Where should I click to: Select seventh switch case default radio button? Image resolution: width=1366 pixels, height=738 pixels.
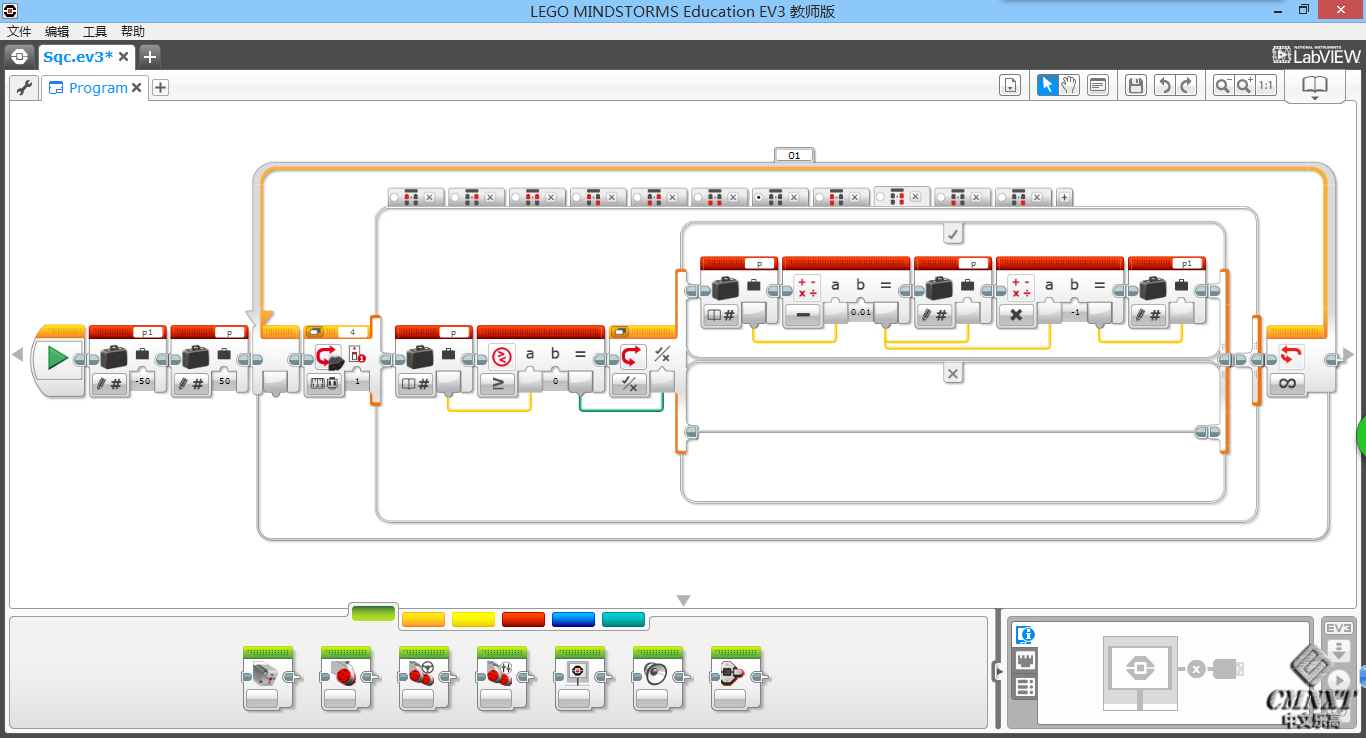coord(761,198)
